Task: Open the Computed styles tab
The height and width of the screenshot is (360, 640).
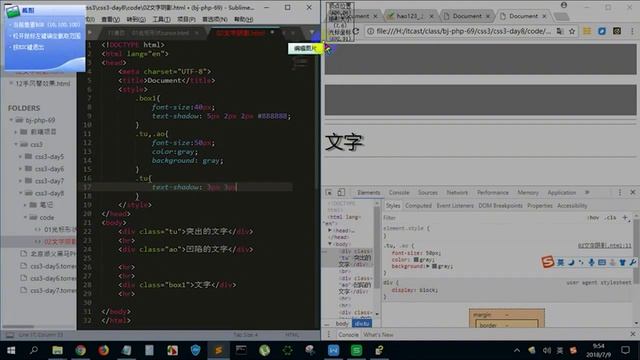Action: pos(418,206)
